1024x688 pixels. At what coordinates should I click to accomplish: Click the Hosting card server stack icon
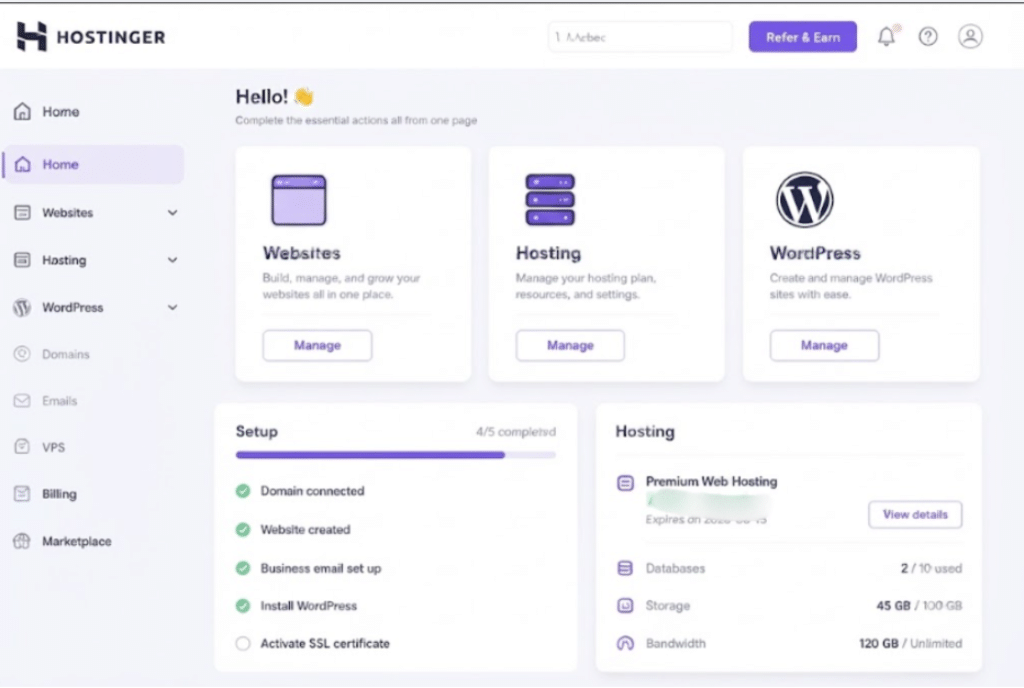pos(550,200)
